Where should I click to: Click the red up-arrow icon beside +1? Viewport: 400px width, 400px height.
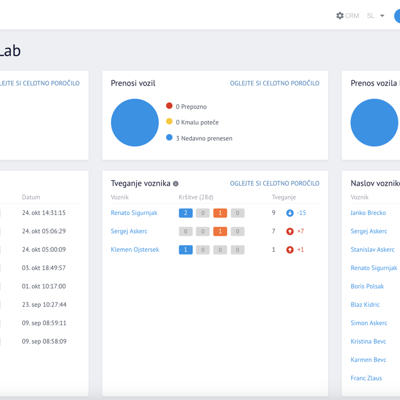tap(290, 249)
